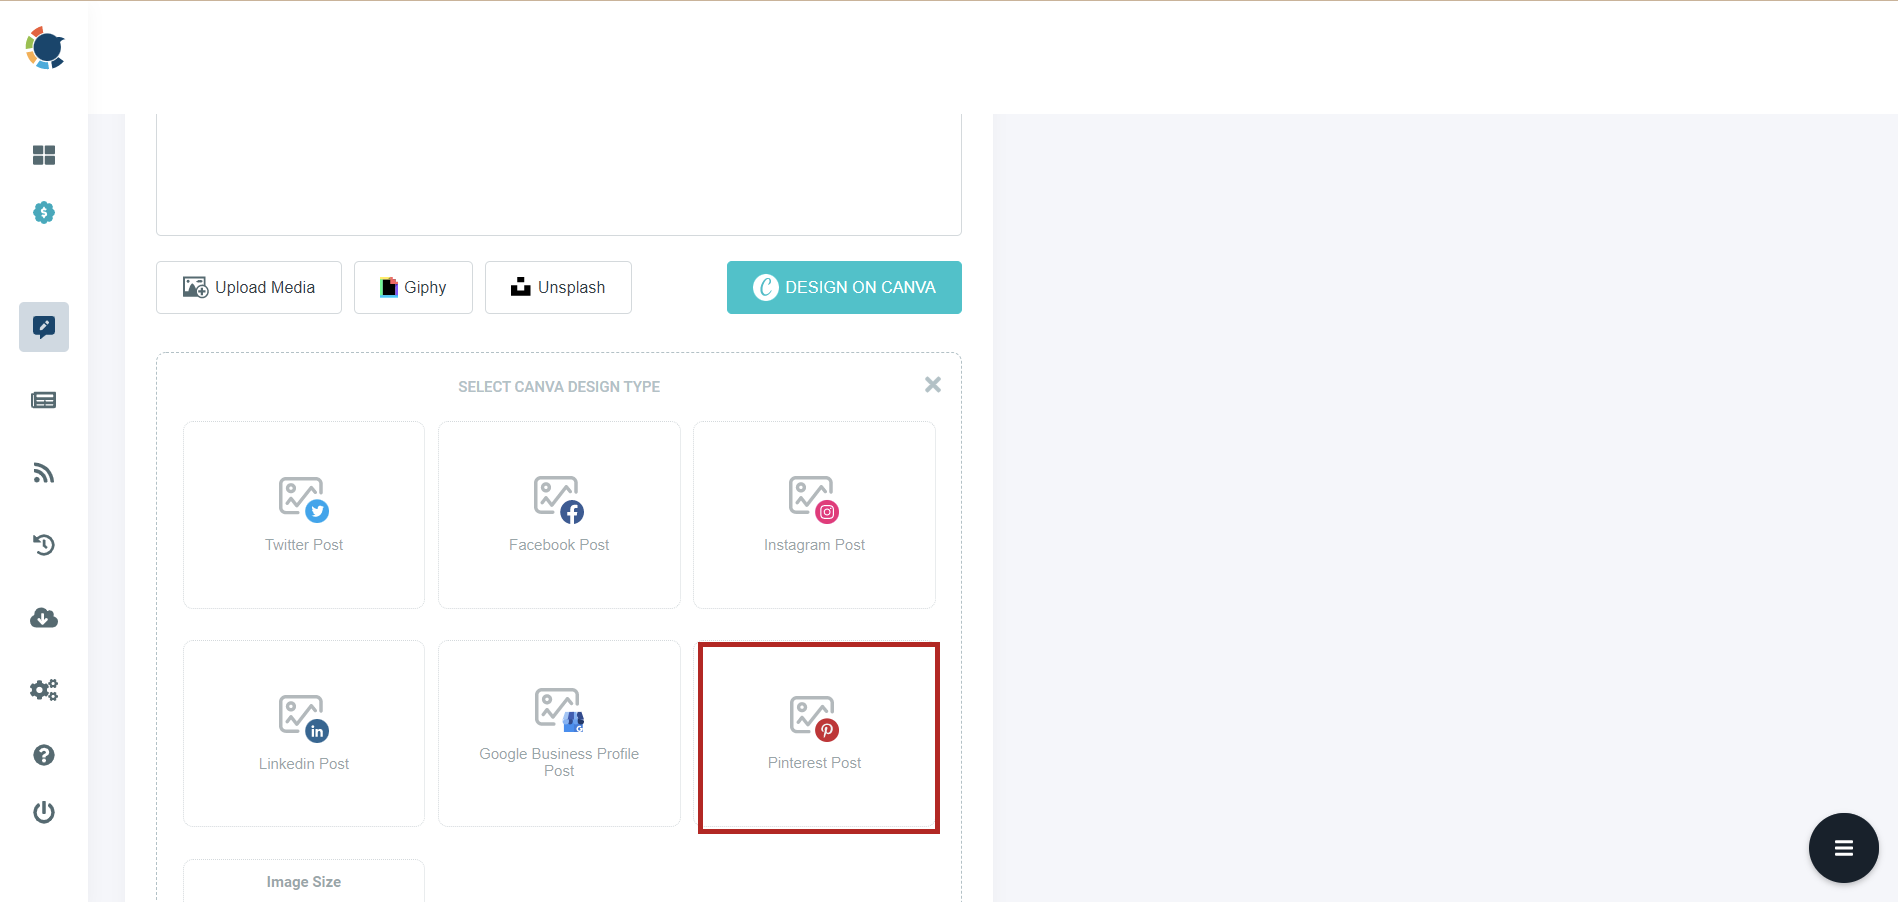Open the dashboard grid icon in sidebar
This screenshot has height=902, width=1898.
click(x=44, y=155)
